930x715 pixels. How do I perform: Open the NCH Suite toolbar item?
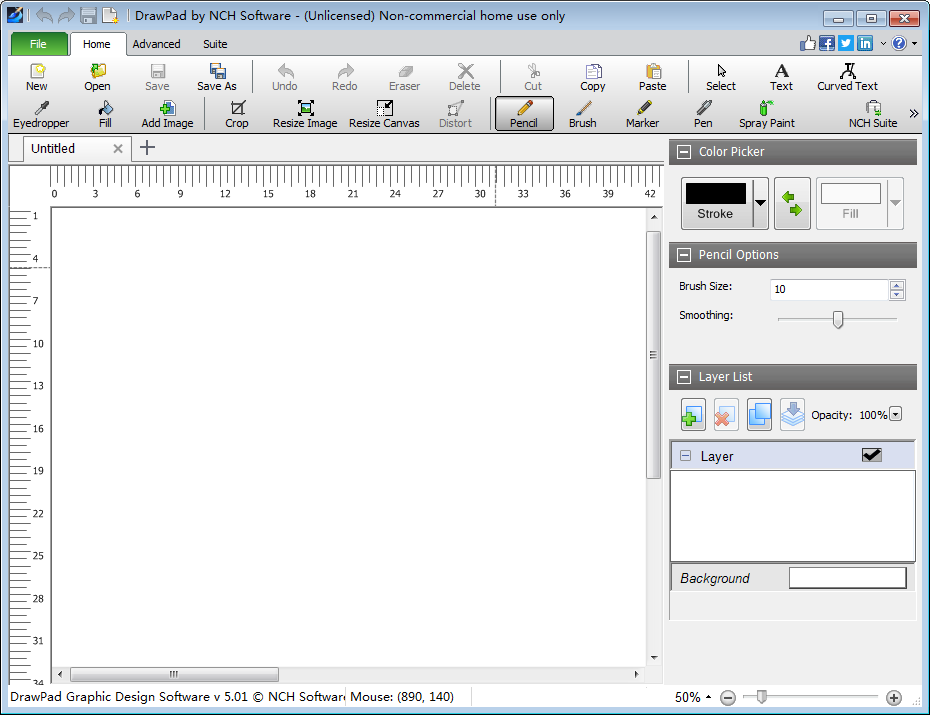[x=872, y=114]
